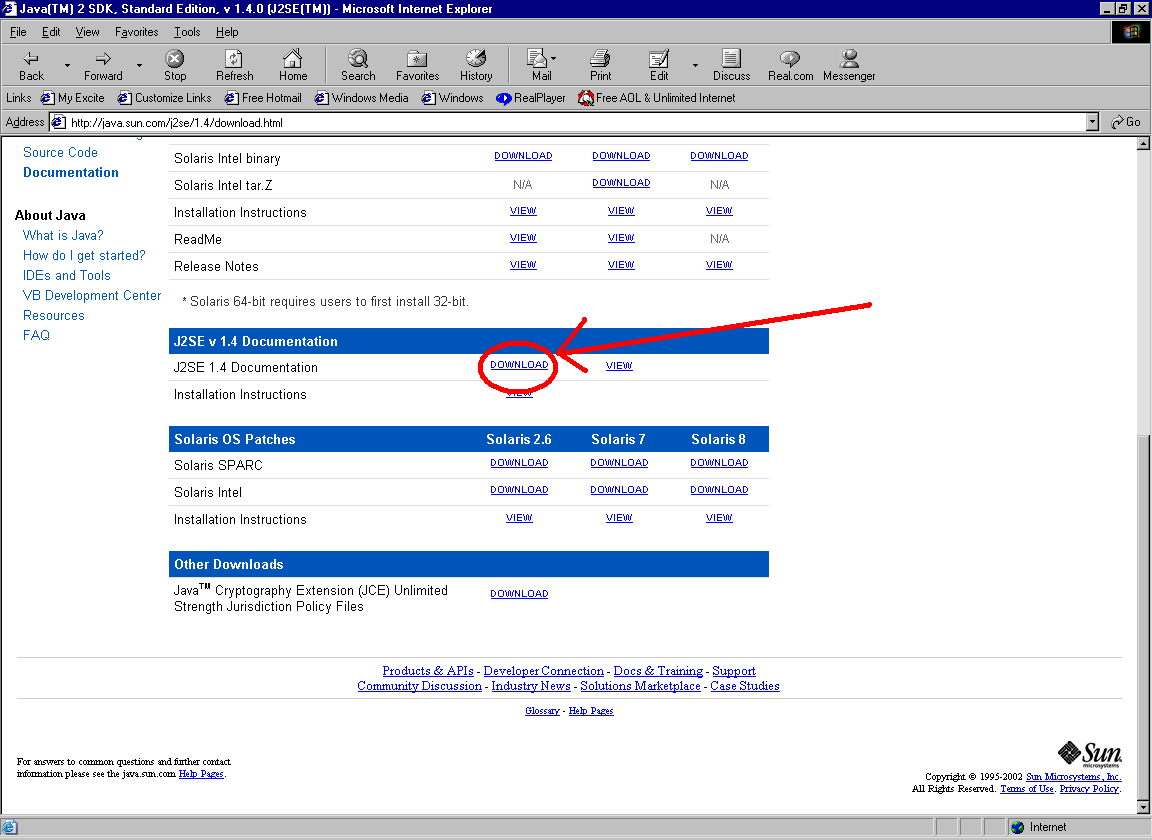The image size is (1152, 840).
Task: Click the vertical scrollbar up arrow
Action: 1143,144
